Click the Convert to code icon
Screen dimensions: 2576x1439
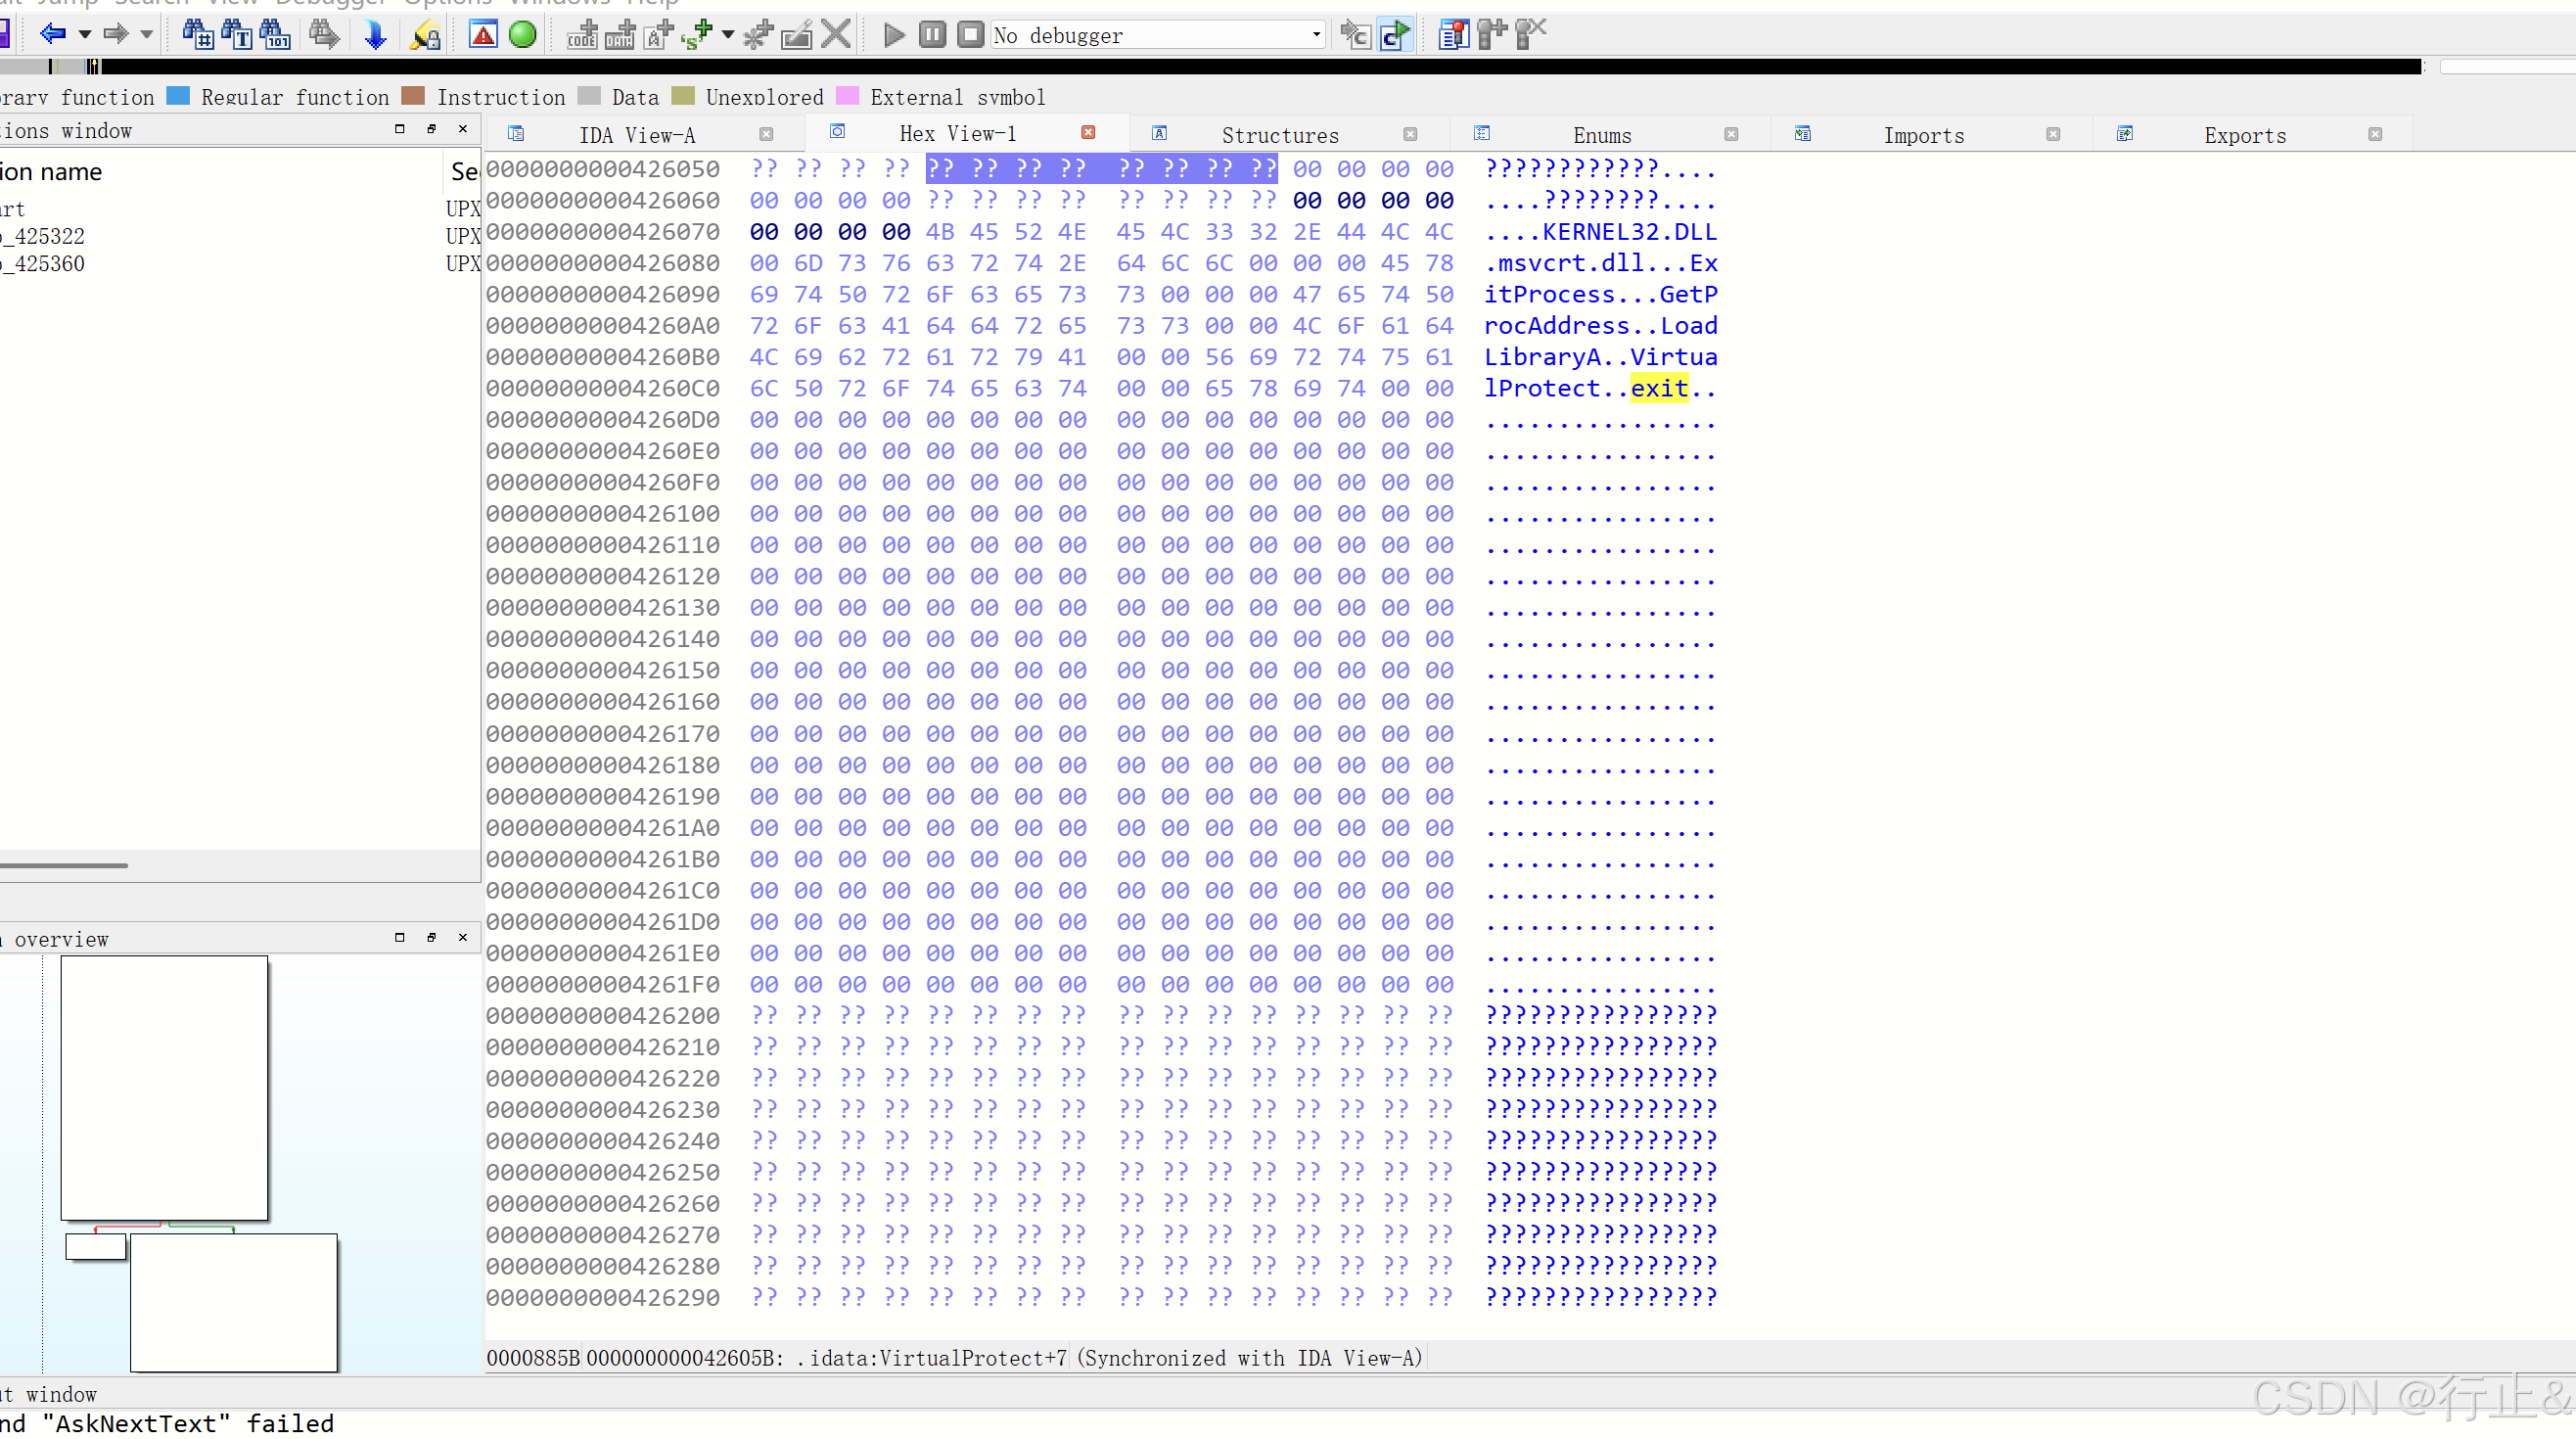[x=581, y=35]
